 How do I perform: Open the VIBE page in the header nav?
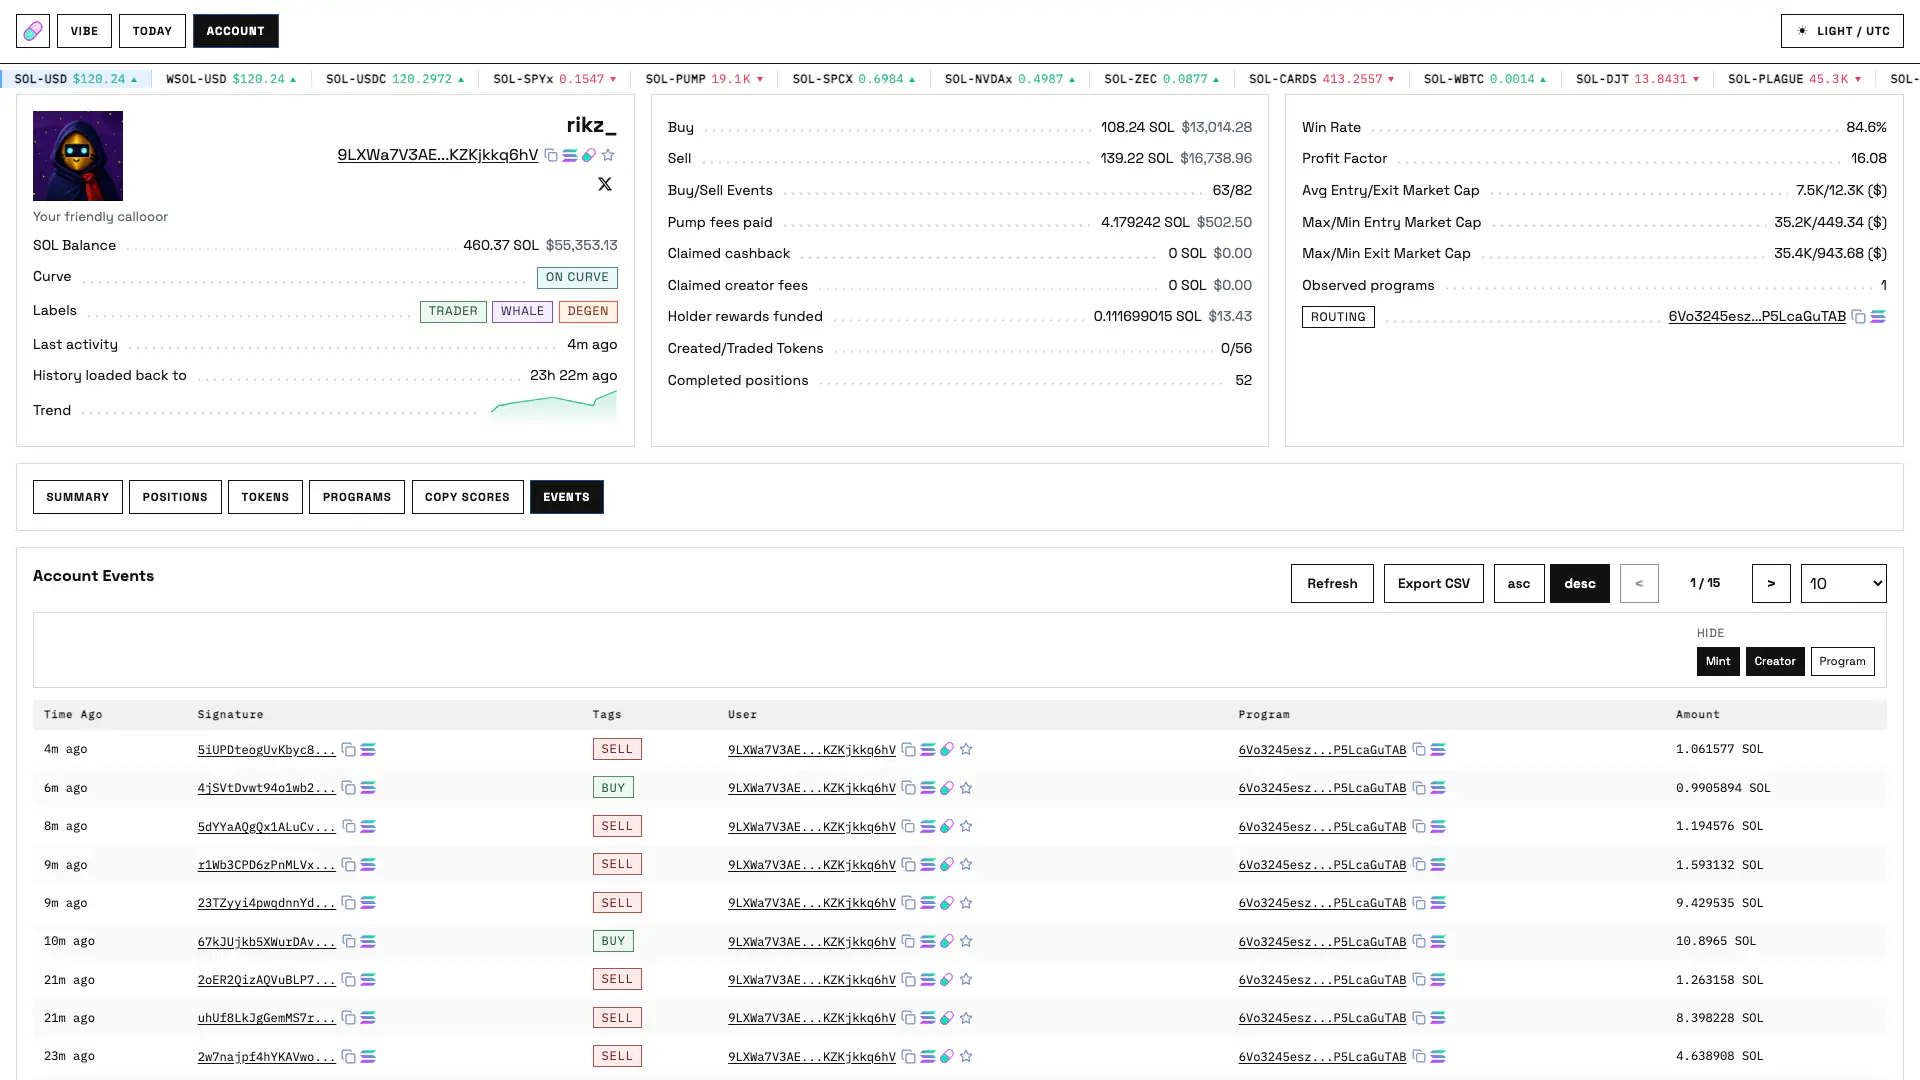coord(84,31)
